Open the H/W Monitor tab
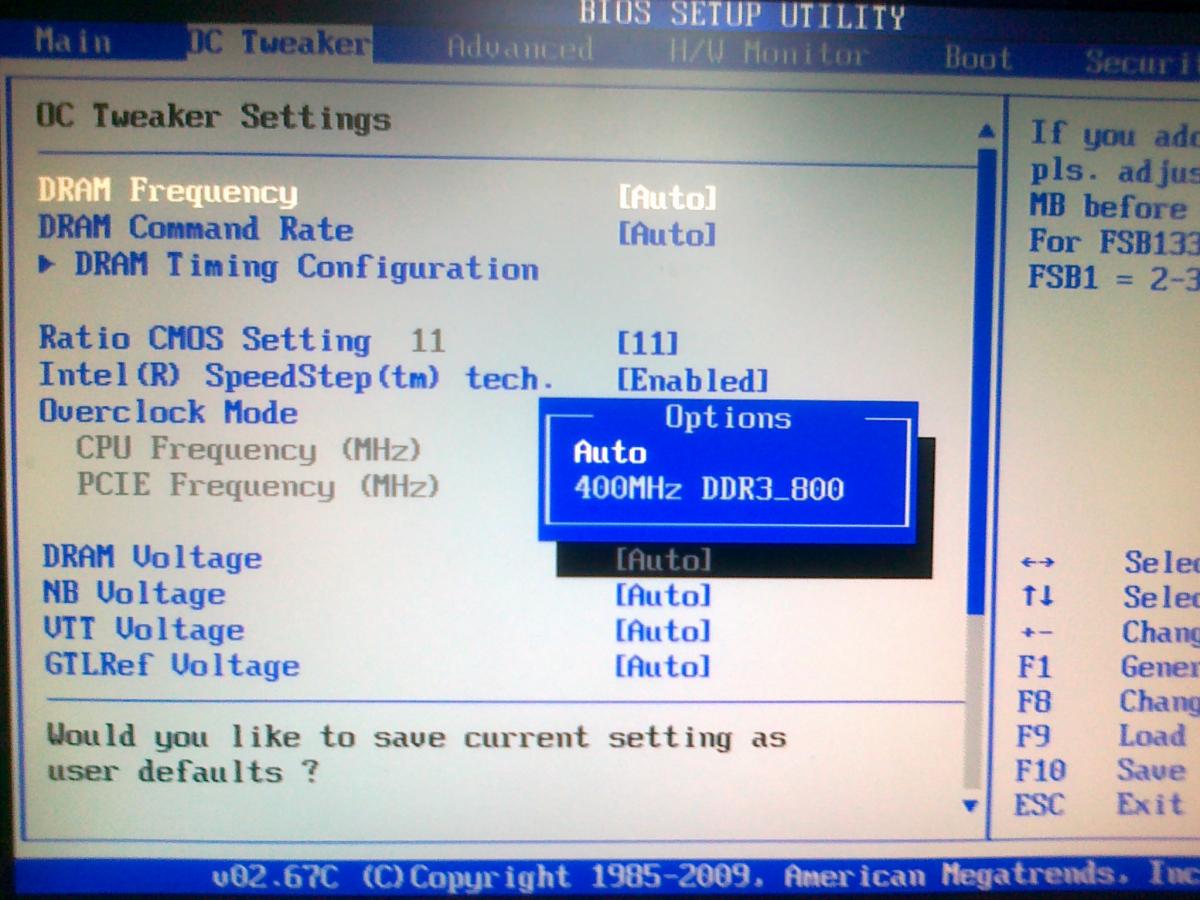The image size is (1200, 900). pos(768,53)
